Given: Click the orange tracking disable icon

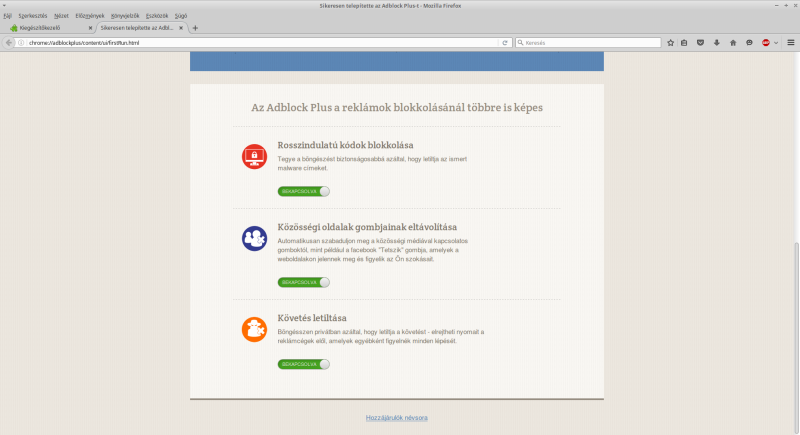Looking at the screenshot, I should [x=254, y=329].
